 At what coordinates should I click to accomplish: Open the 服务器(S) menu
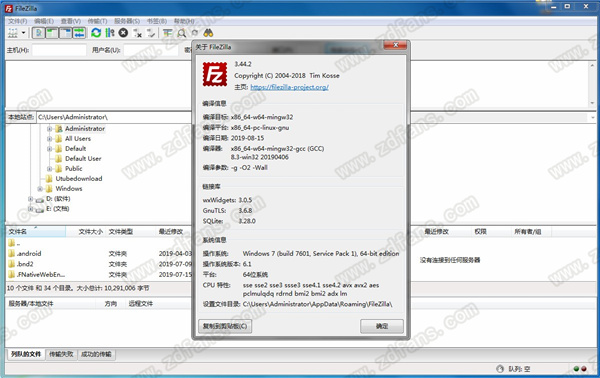point(127,21)
